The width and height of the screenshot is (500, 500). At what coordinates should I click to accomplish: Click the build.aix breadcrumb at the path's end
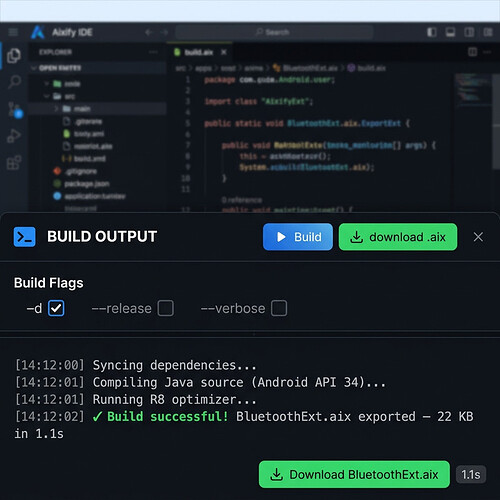pyautogui.click(x=367, y=68)
